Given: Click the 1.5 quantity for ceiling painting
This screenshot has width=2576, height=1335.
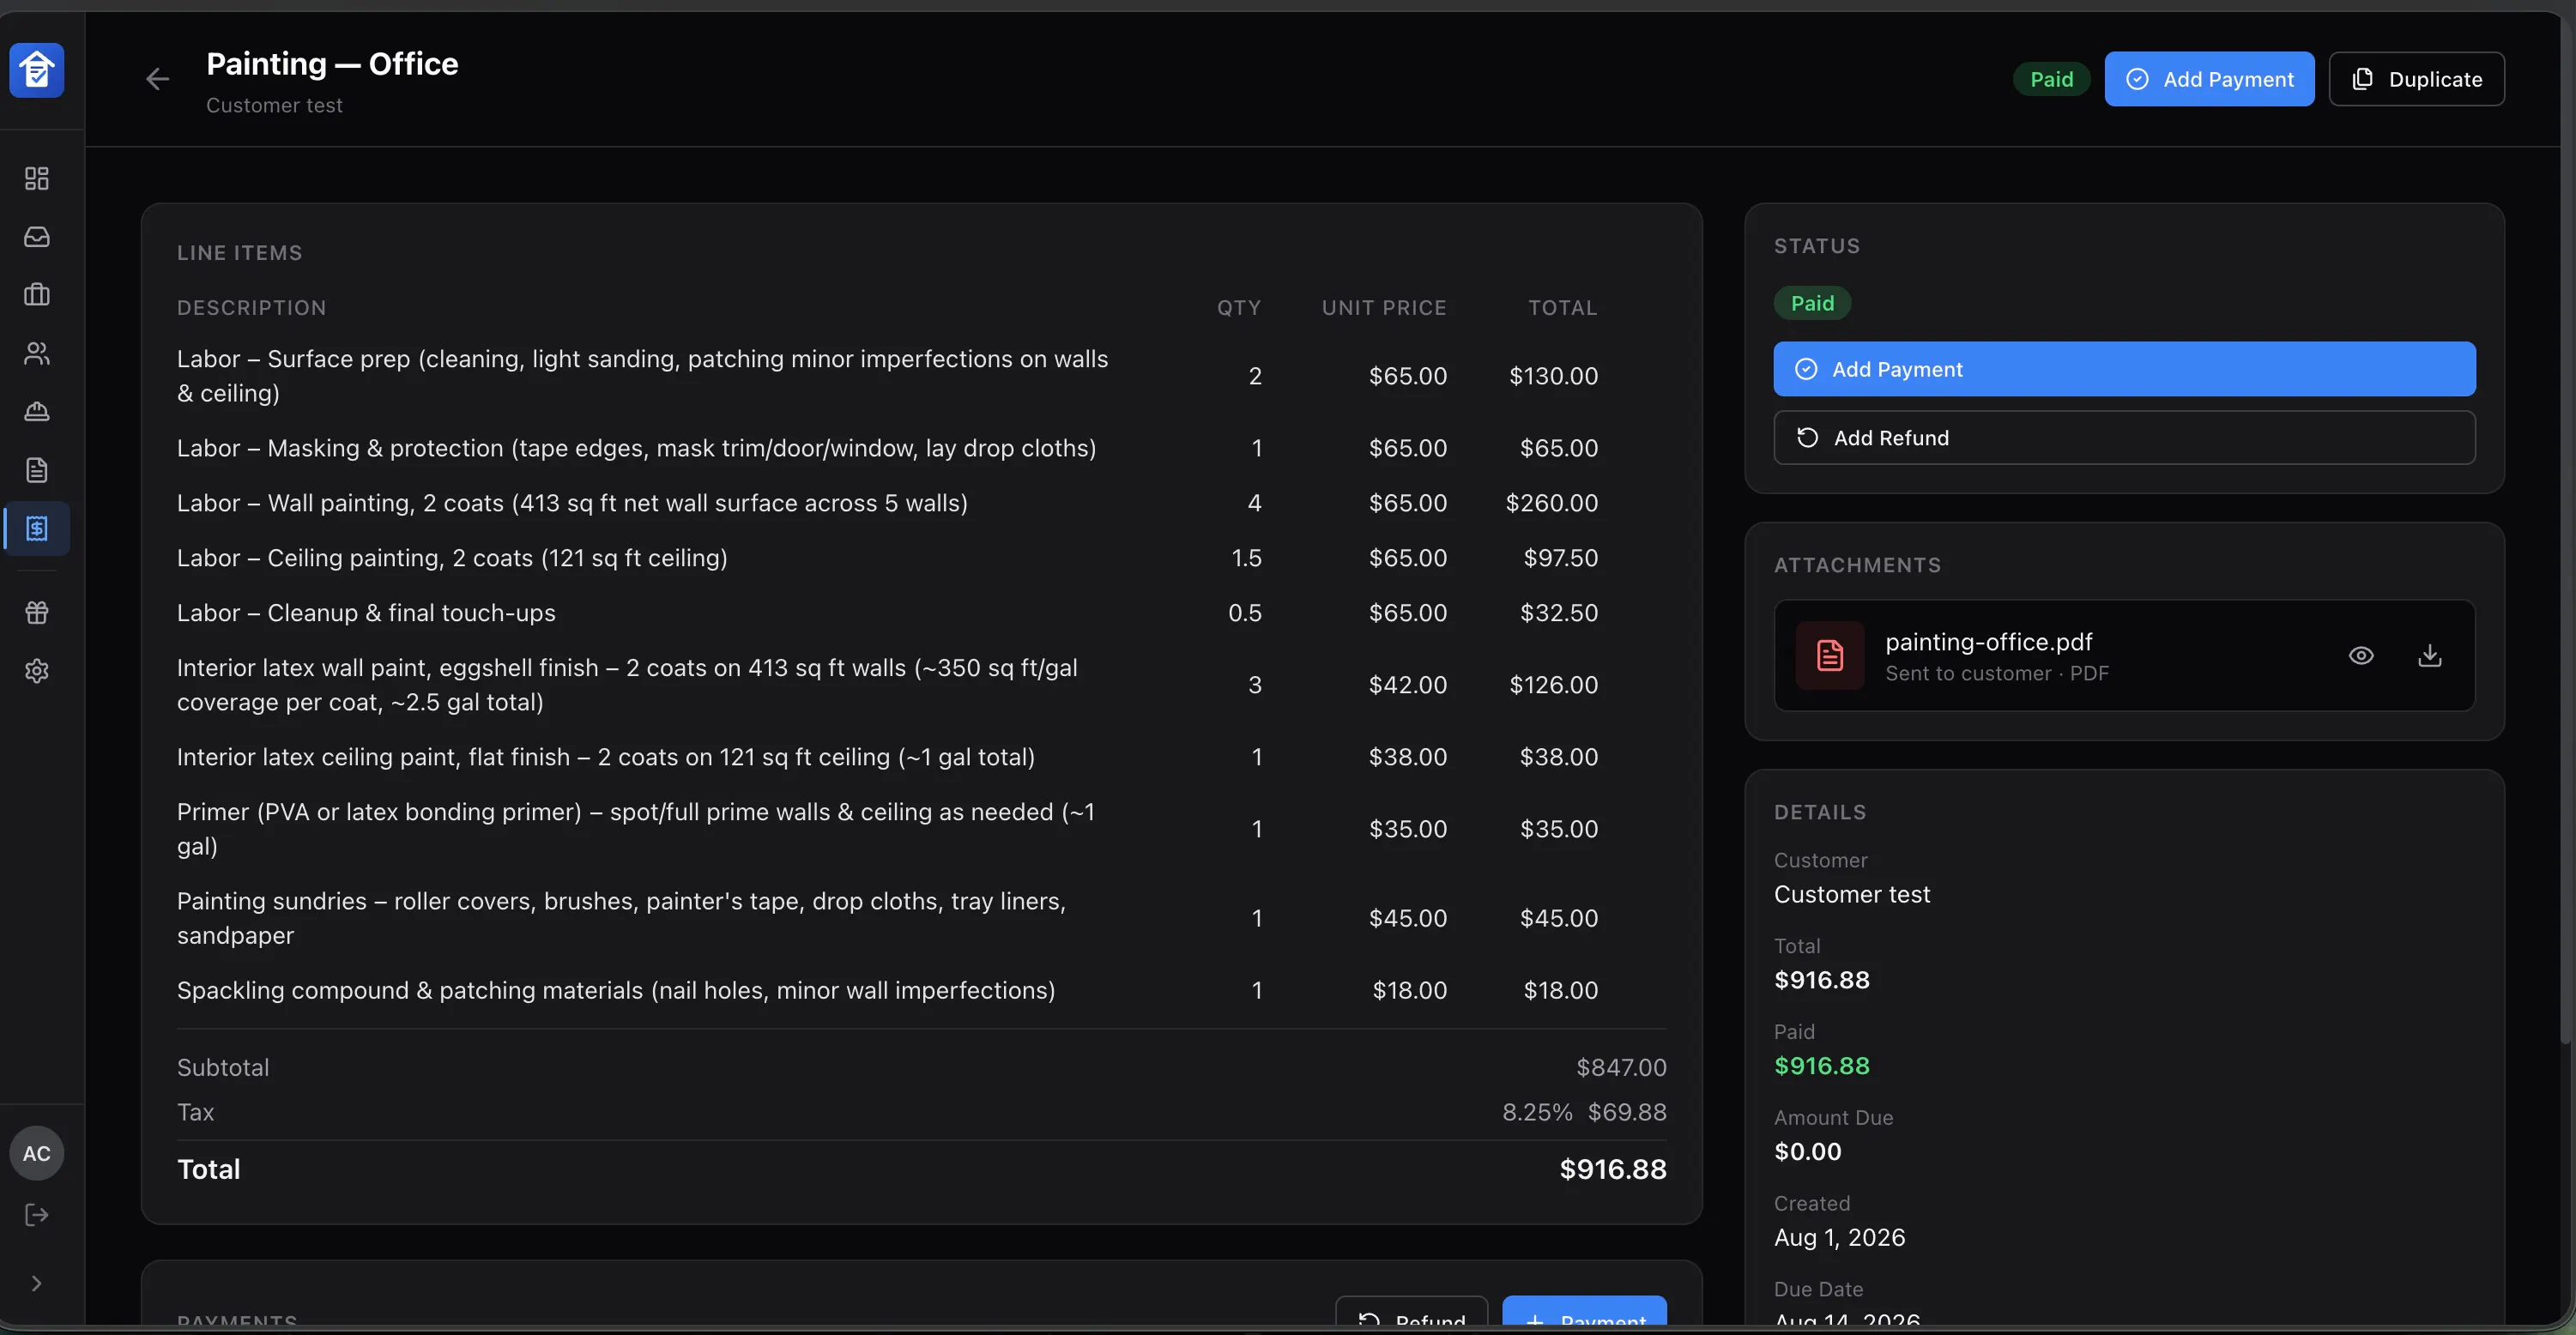Looking at the screenshot, I should [x=1246, y=558].
